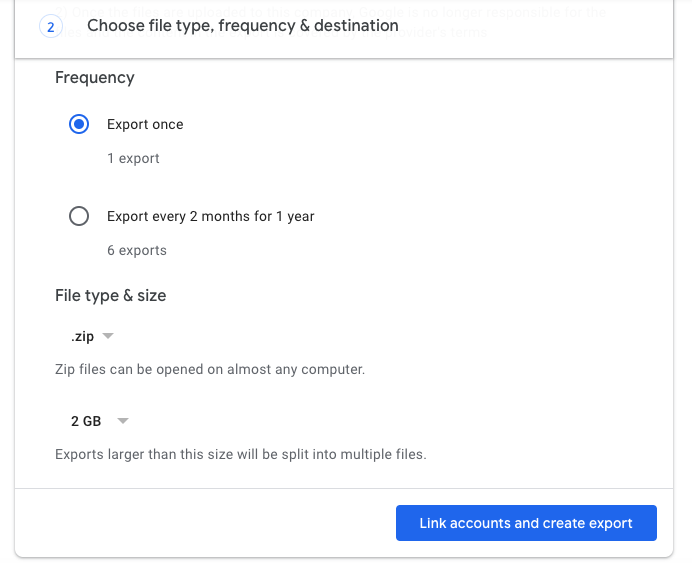
Task: Click the arrow next to 2 GB
Action: (x=123, y=421)
